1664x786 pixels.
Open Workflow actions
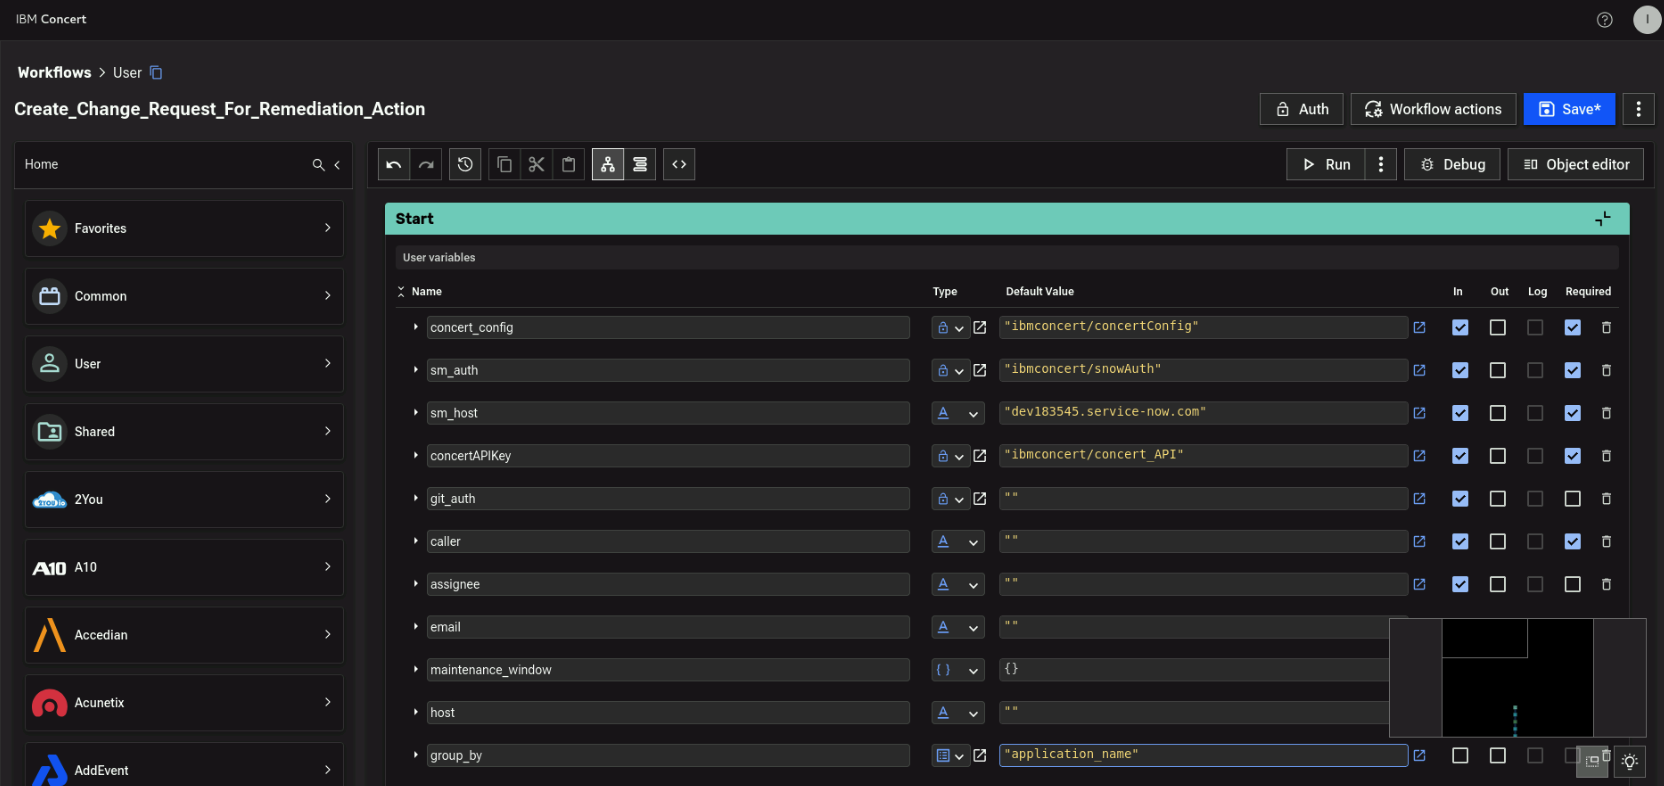(1433, 109)
